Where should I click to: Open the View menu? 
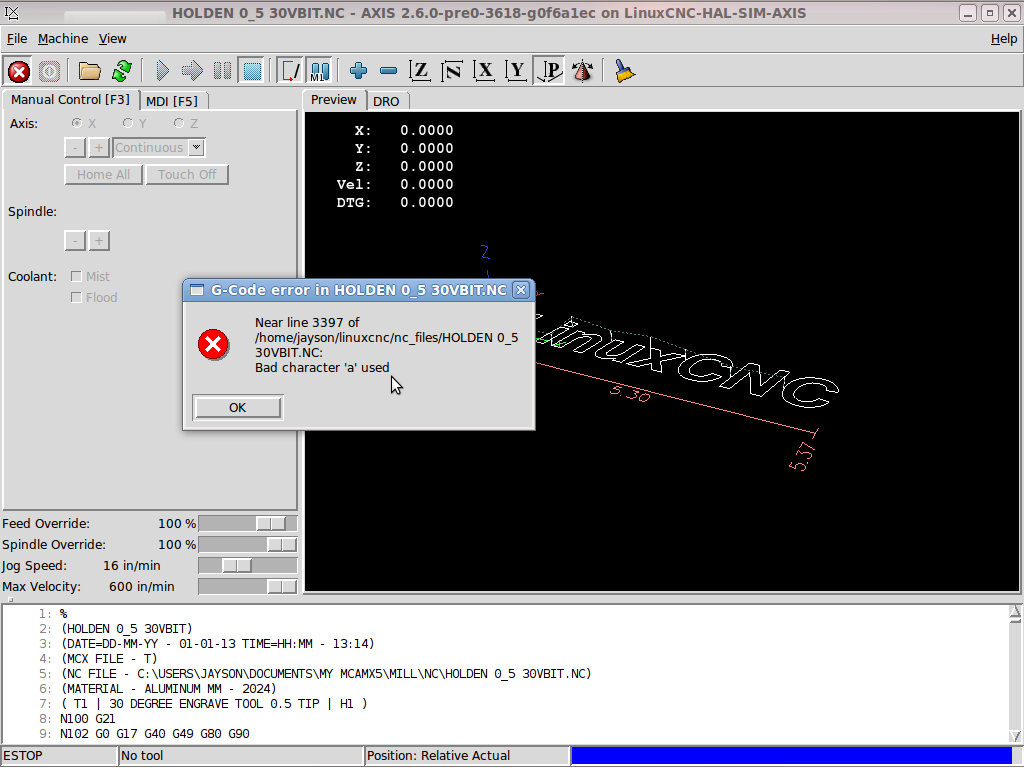[112, 39]
